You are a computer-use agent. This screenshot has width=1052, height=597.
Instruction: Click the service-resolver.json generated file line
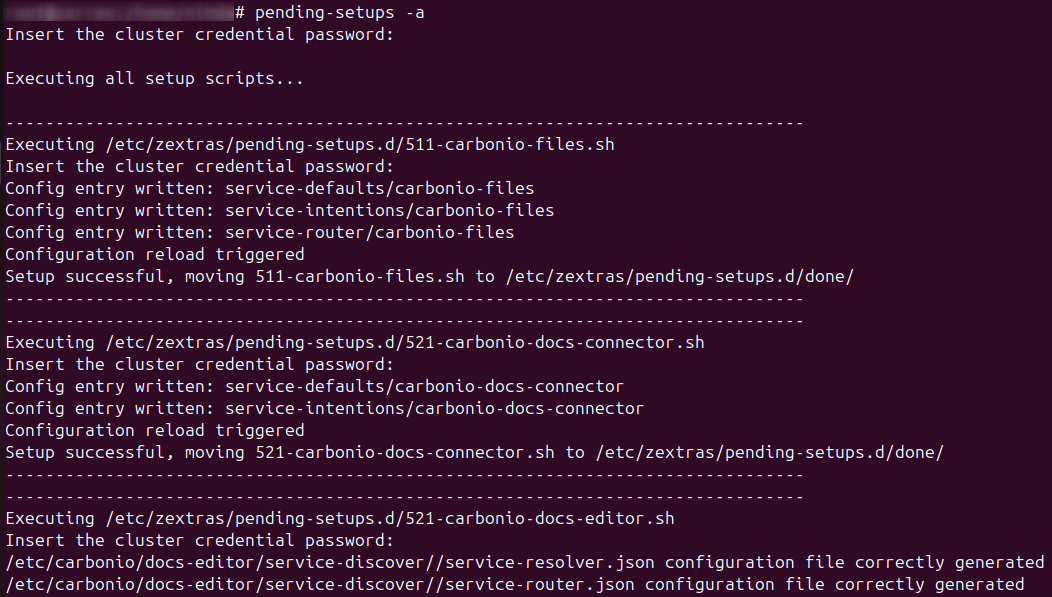[x=524, y=562]
